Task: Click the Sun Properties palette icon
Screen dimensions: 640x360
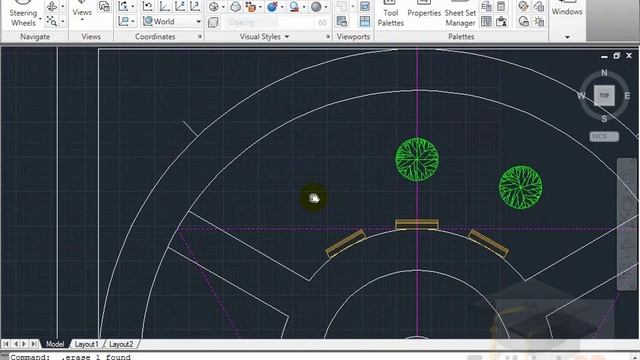Action: 539,21
